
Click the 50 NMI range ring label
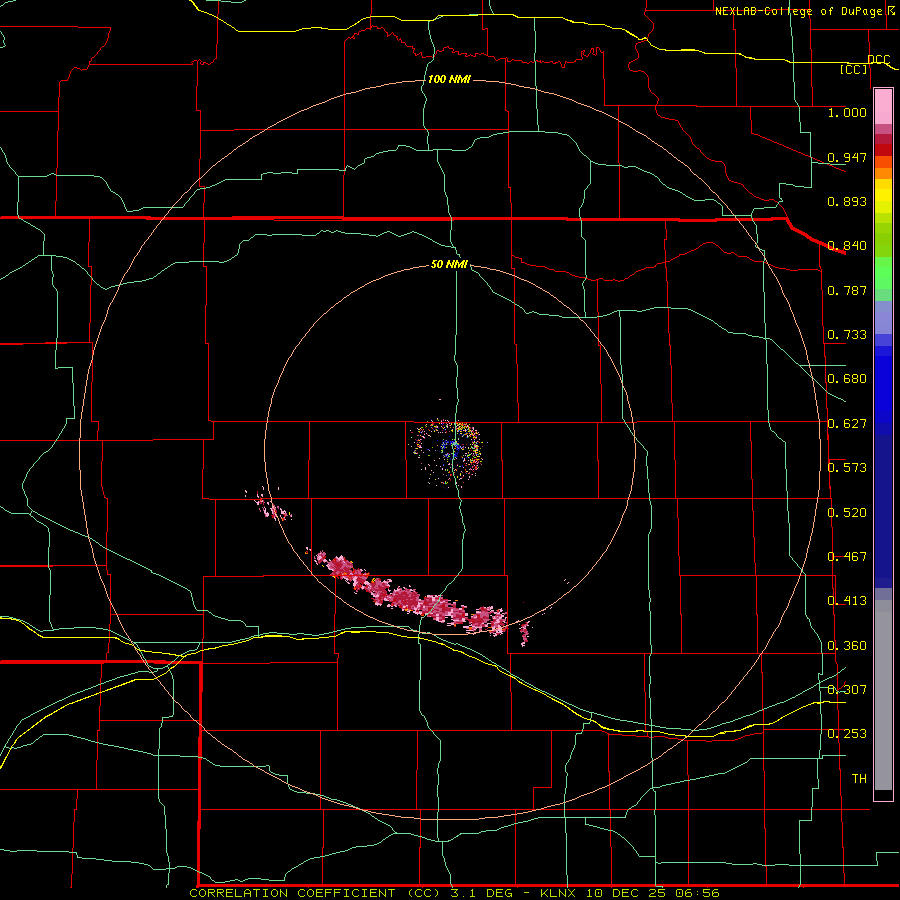click(449, 264)
